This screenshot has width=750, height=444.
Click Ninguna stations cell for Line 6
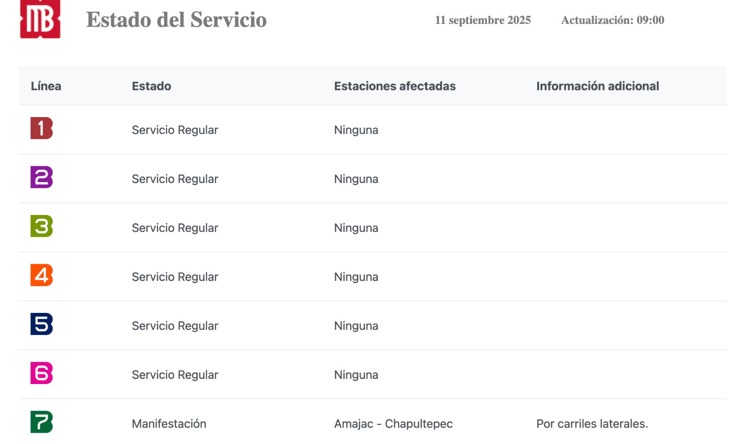click(x=356, y=375)
